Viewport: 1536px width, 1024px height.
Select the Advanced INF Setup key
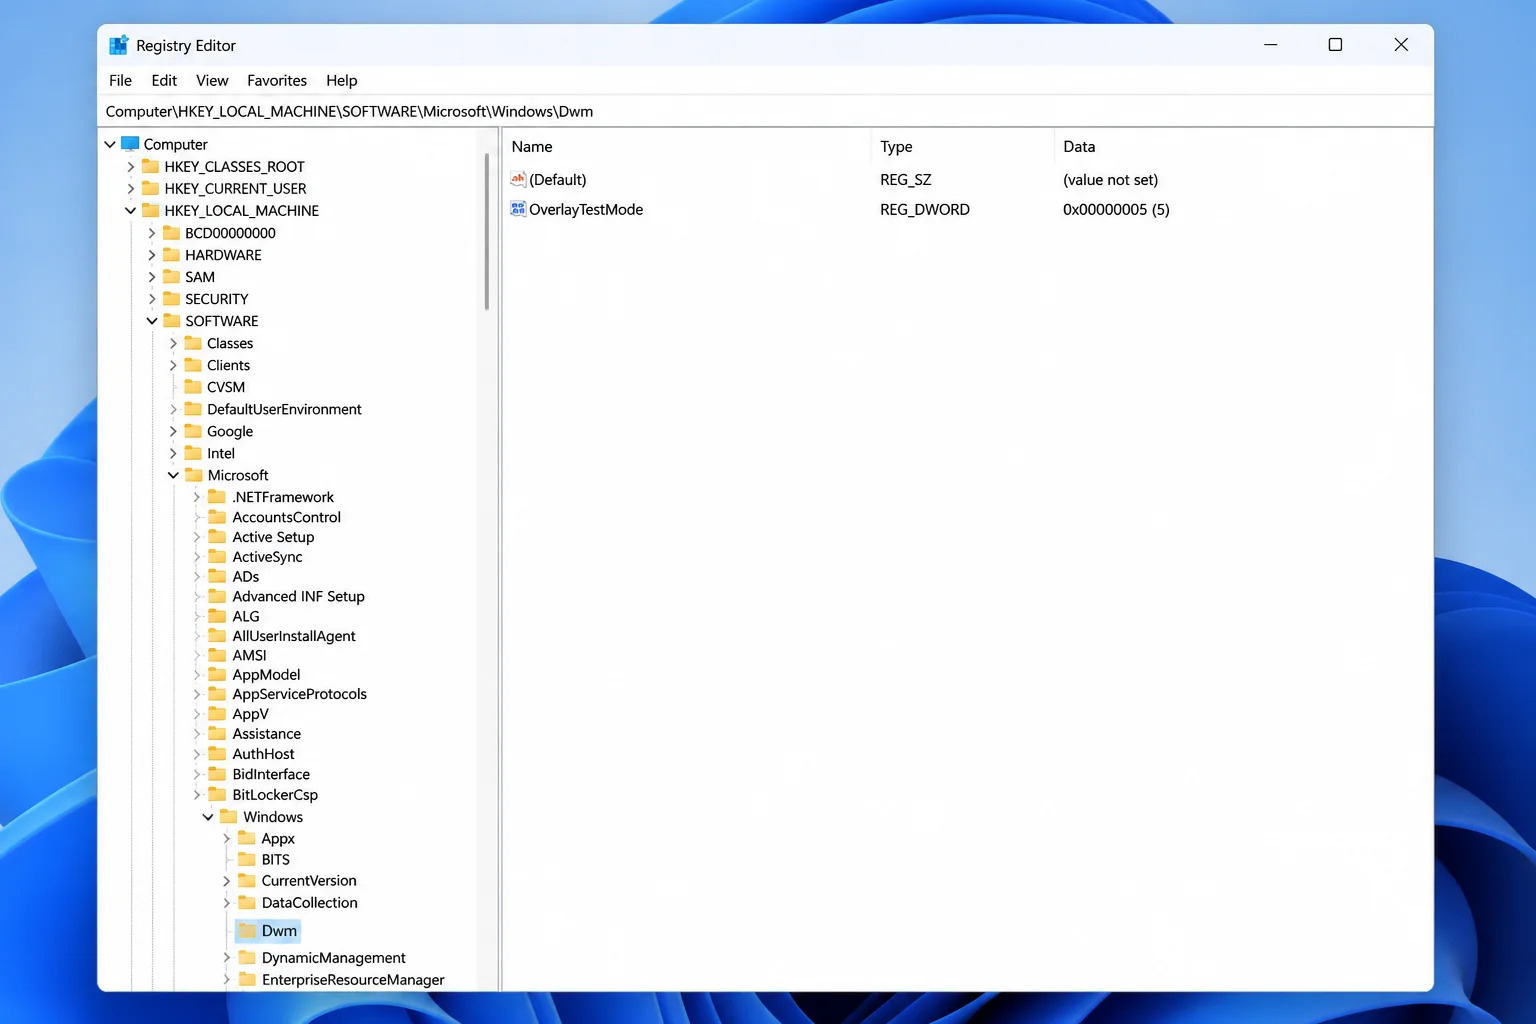click(298, 596)
